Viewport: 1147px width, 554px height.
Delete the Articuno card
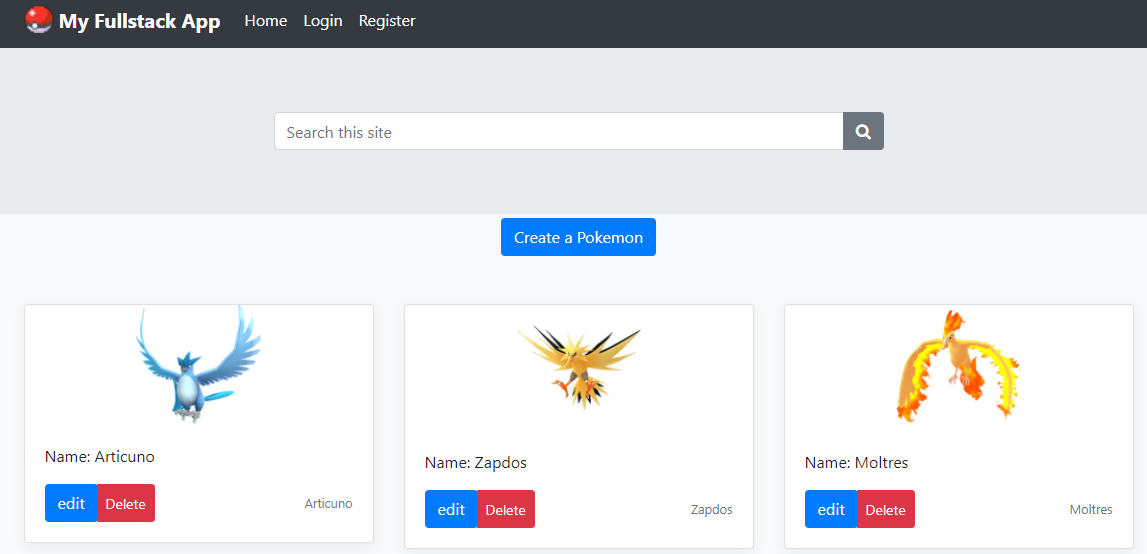coord(126,504)
